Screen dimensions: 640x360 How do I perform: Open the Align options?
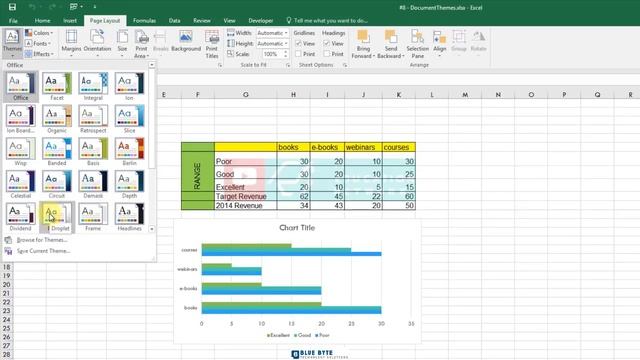[440, 43]
